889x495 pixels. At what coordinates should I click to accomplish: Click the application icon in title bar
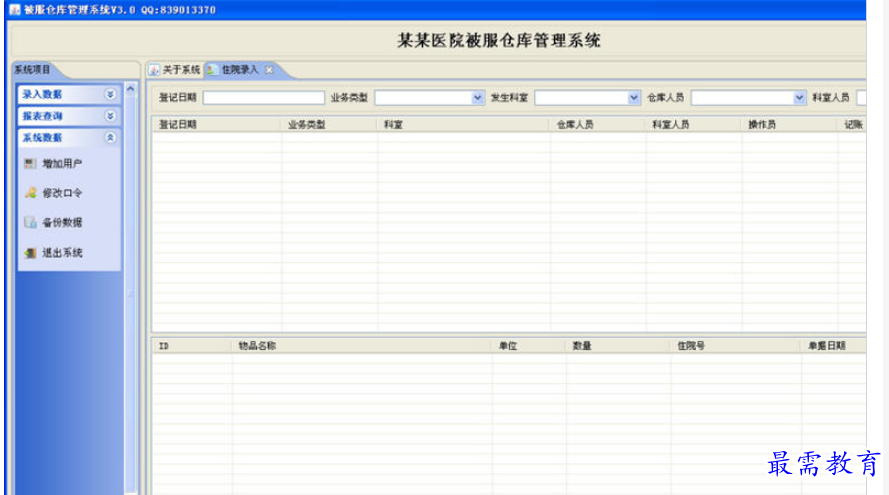coord(15,10)
